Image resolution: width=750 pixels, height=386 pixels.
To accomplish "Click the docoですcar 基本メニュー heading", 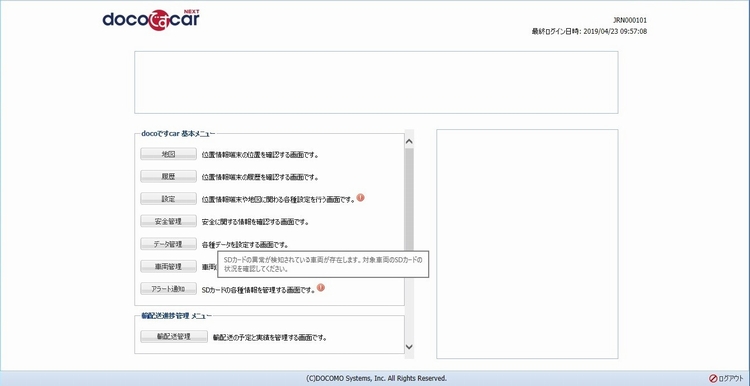I will [x=178, y=134].
